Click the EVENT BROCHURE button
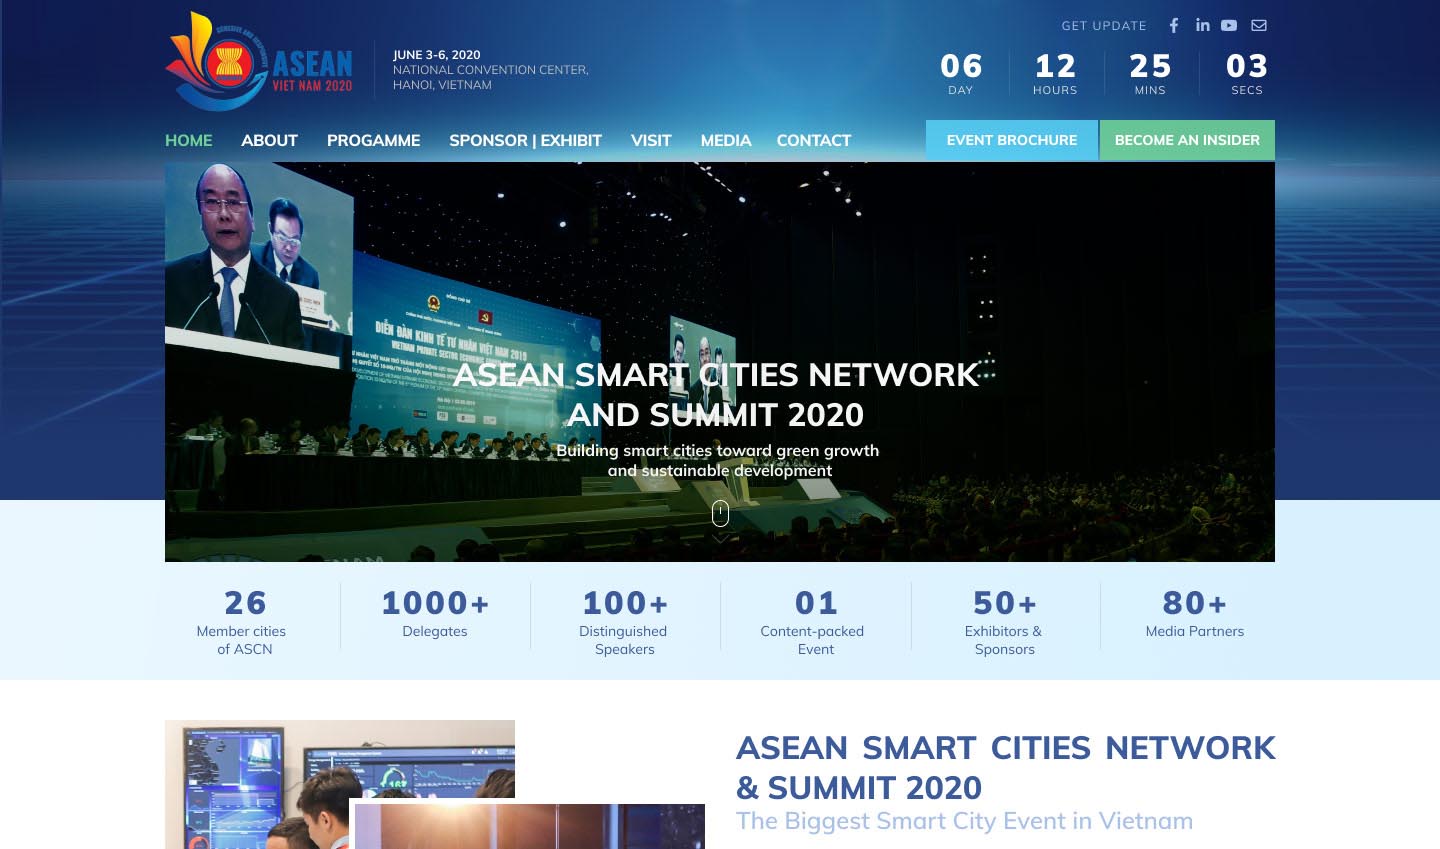This screenshot has height=849, width=1440. (x=1011, y=141)
